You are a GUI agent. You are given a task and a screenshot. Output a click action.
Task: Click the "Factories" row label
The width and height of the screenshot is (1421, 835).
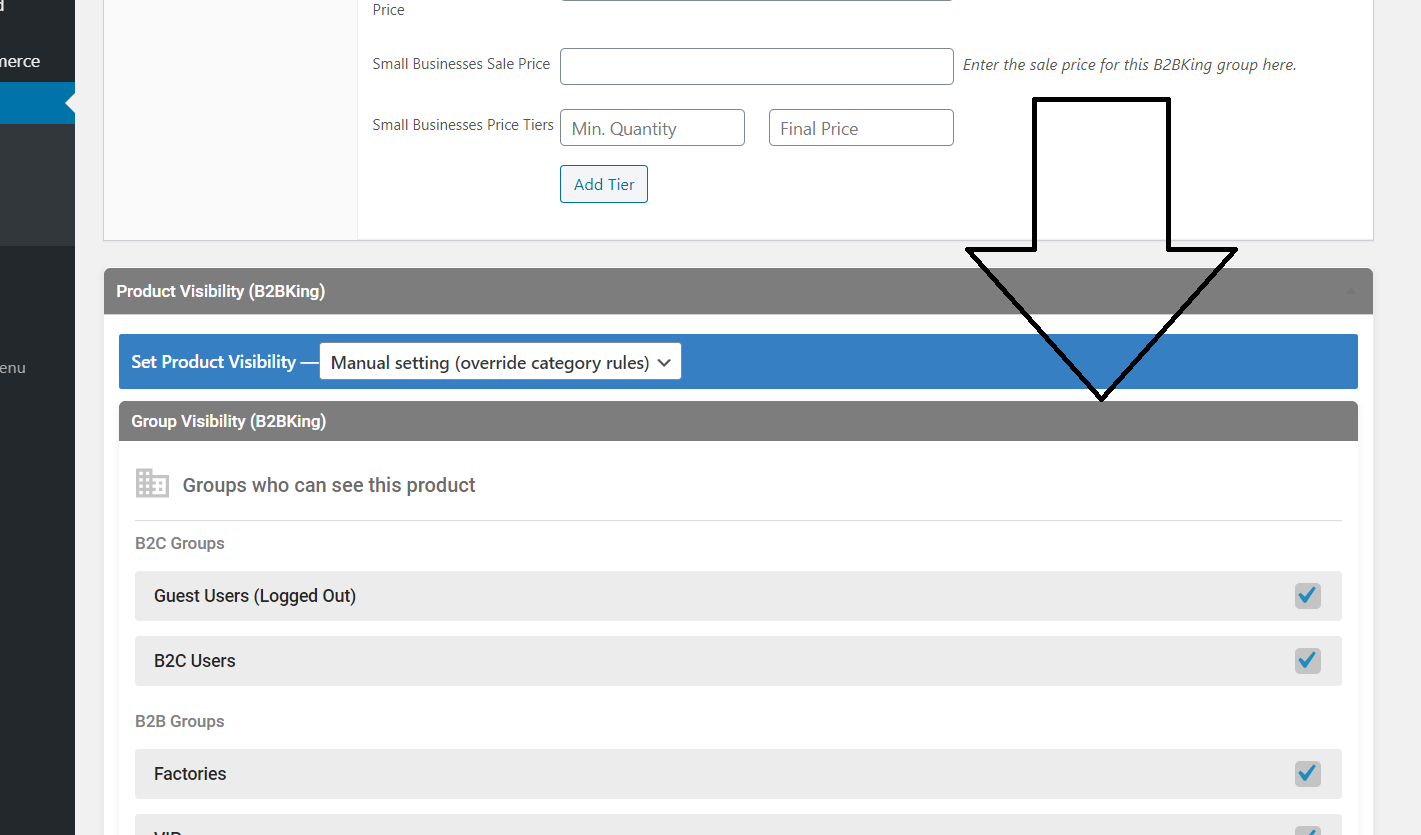point(190,774)
